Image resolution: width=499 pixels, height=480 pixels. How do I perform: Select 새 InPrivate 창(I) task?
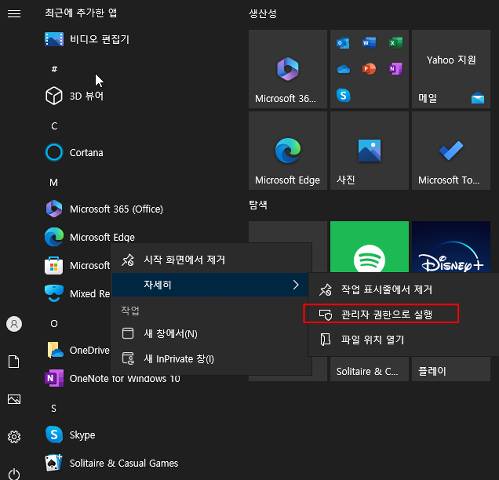click(209, 359)
